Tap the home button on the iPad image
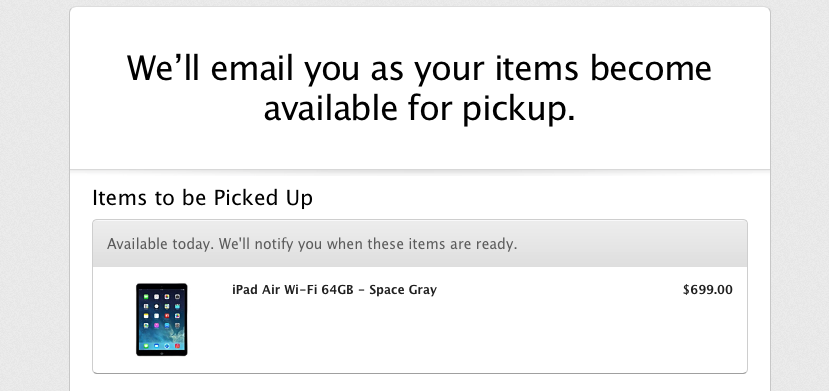 tap(162, 352)
